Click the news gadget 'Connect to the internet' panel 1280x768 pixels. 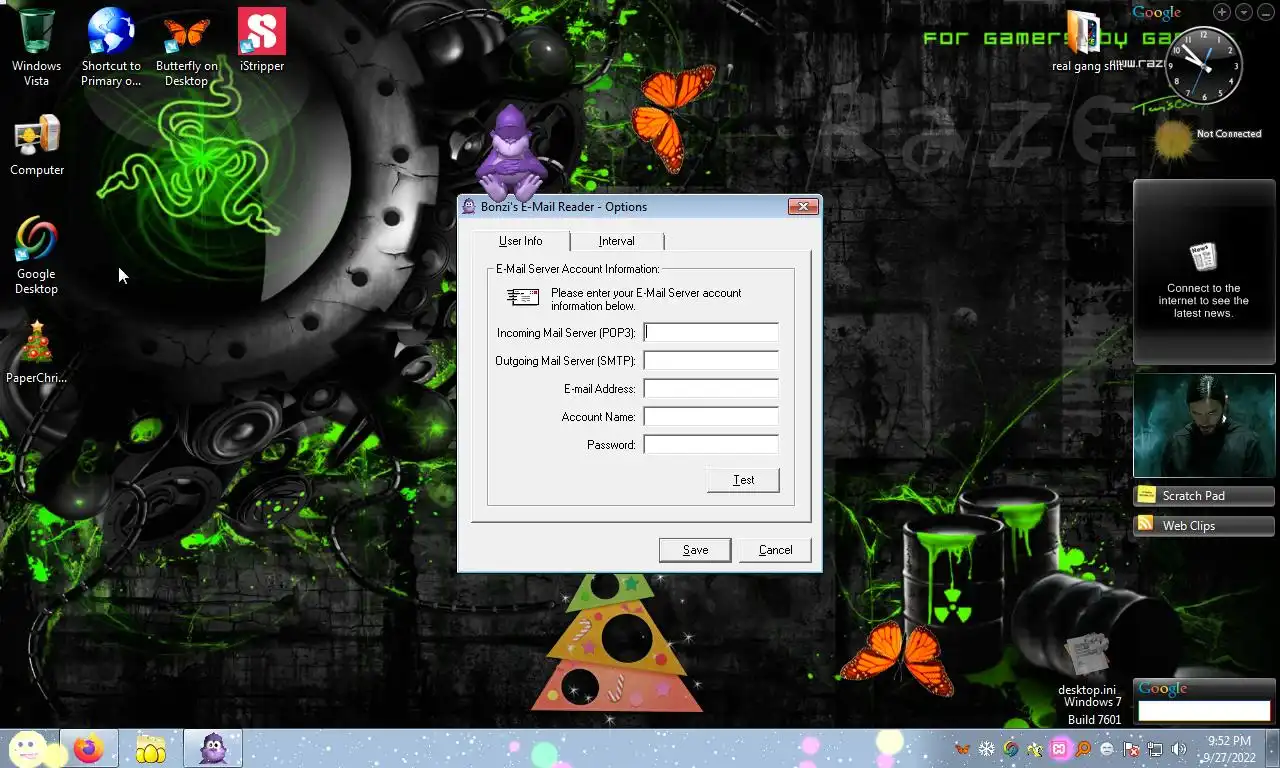(1204, 272)
